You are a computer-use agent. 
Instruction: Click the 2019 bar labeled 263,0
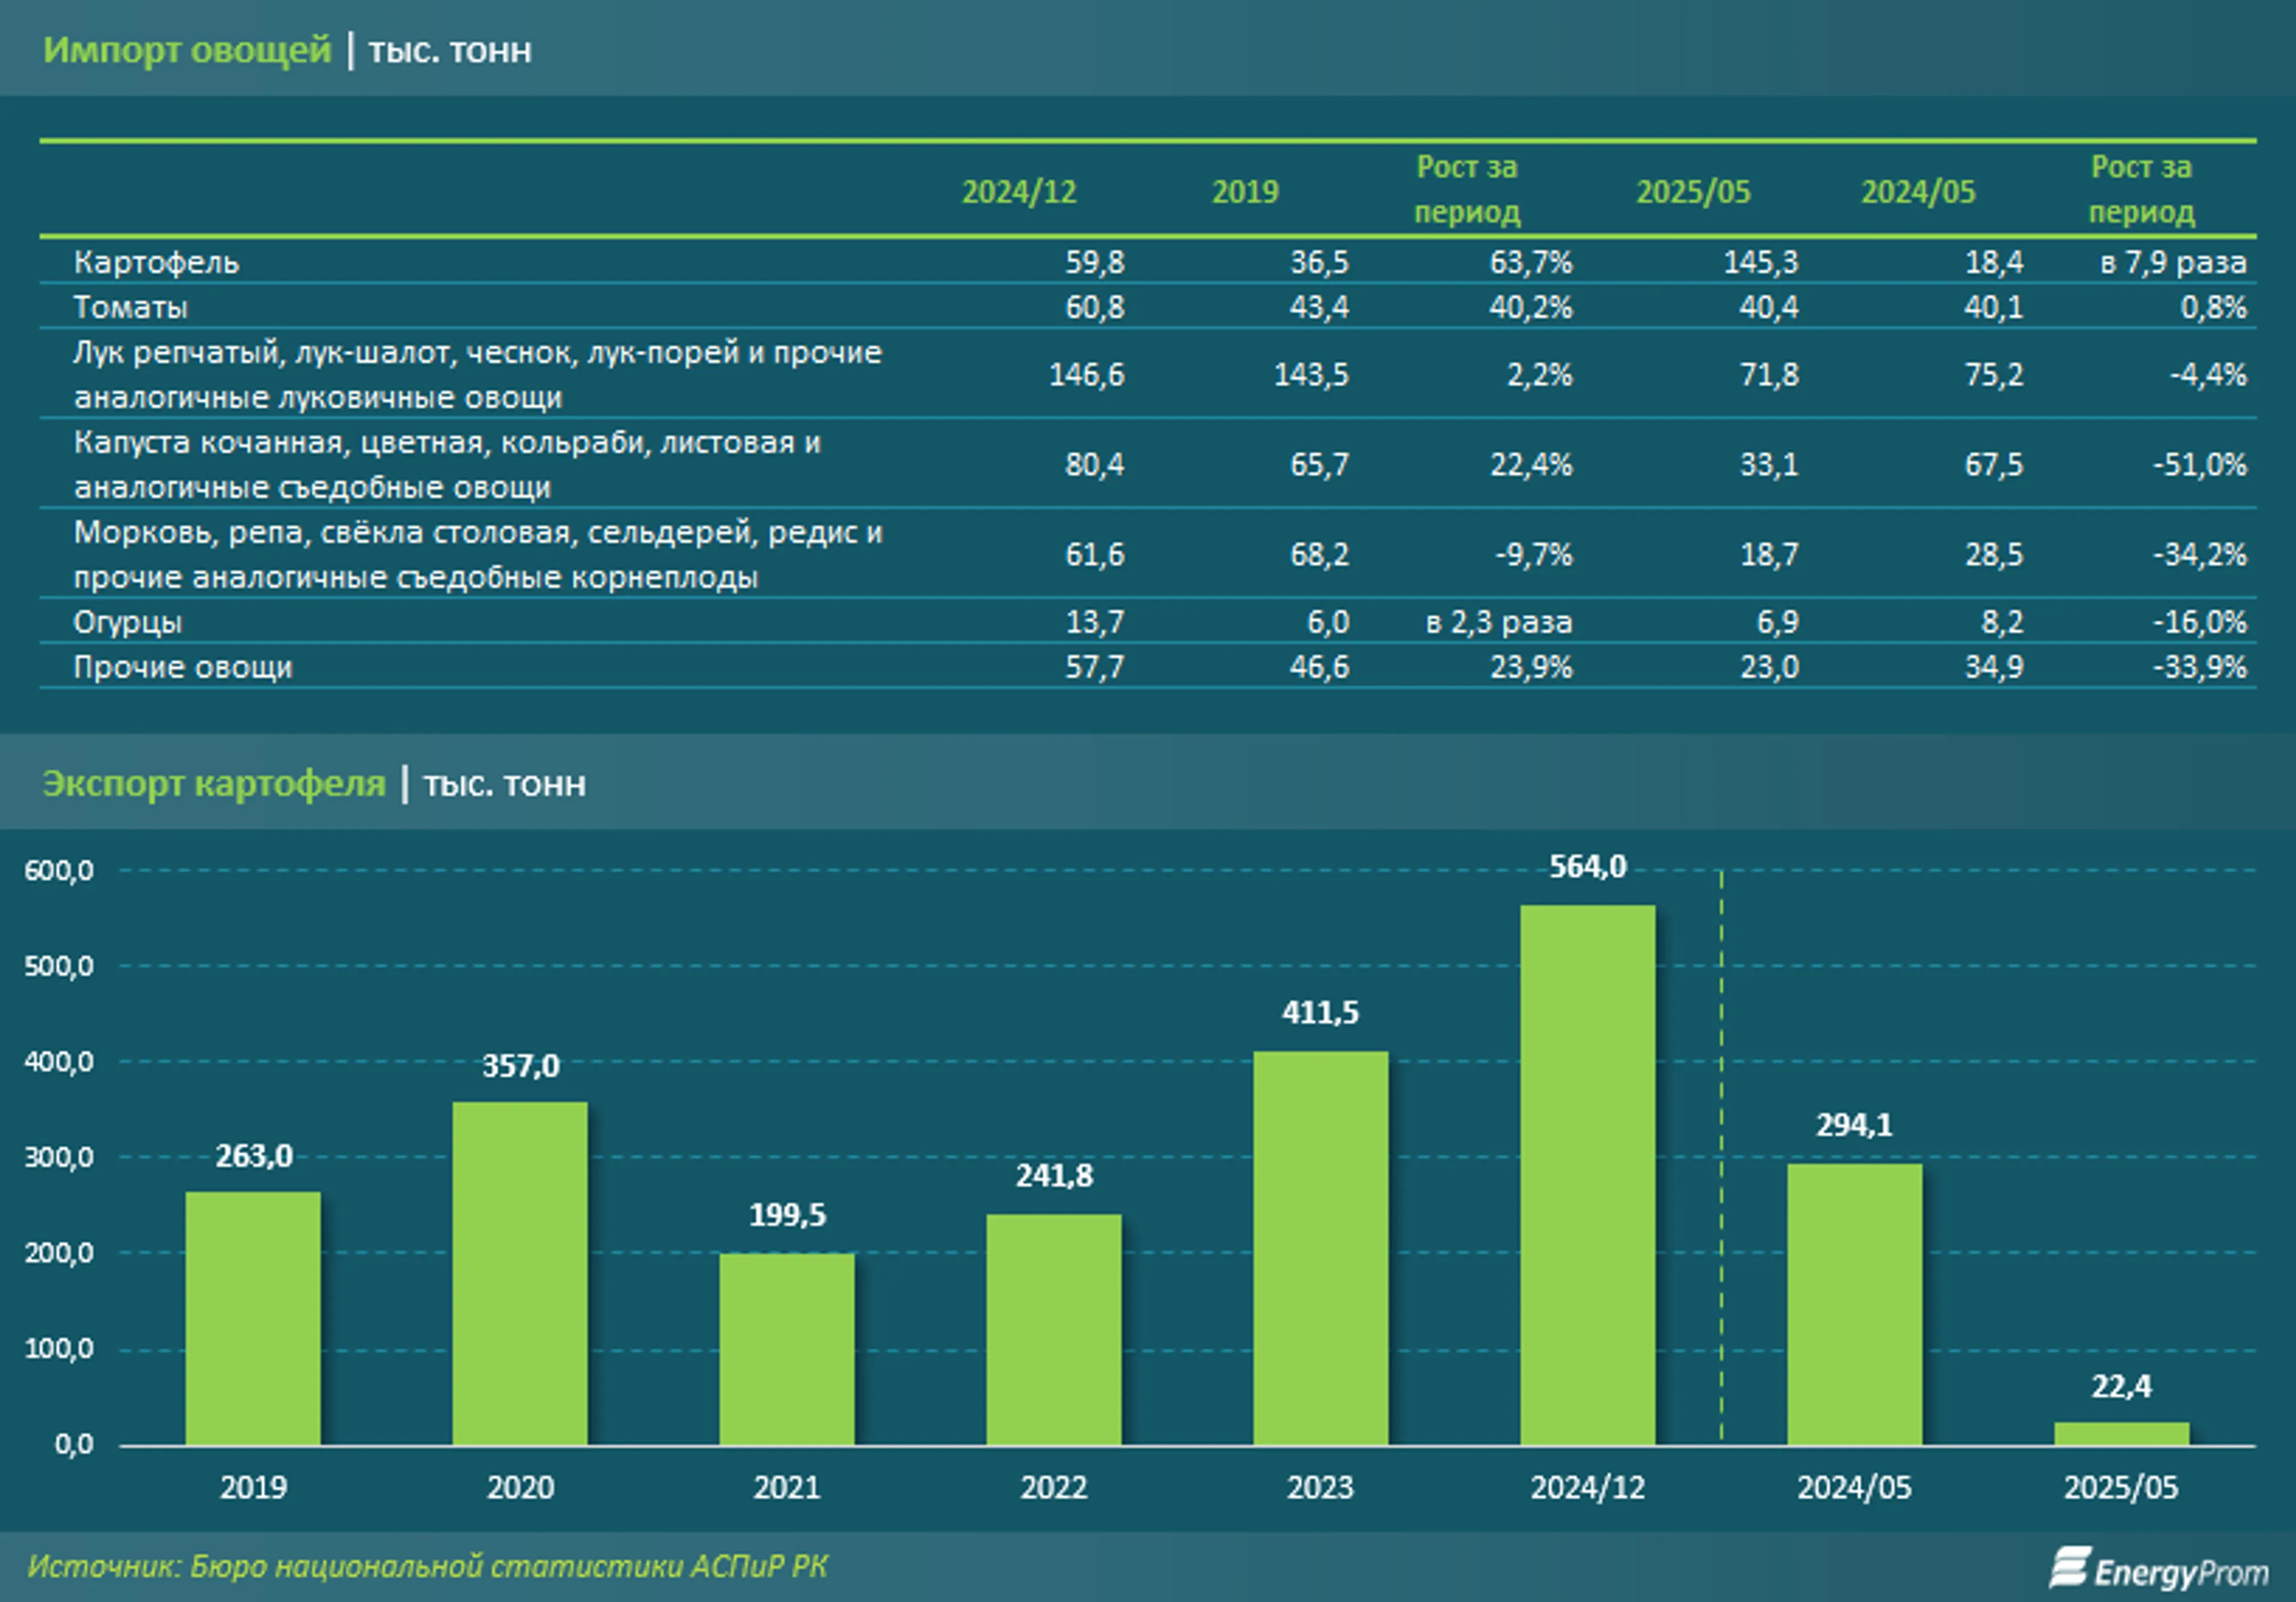[x=253, y=1318]
